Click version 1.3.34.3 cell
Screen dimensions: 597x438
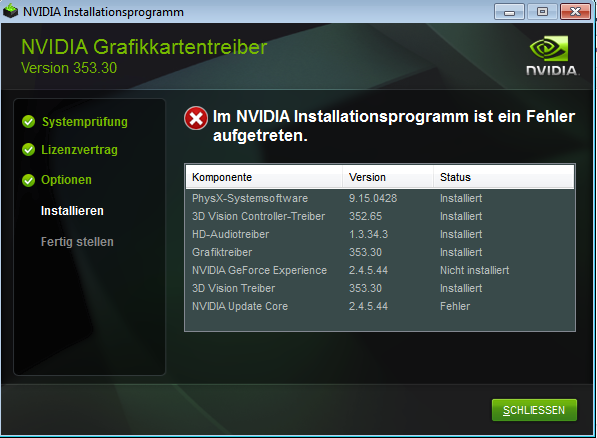coord(368,234)
